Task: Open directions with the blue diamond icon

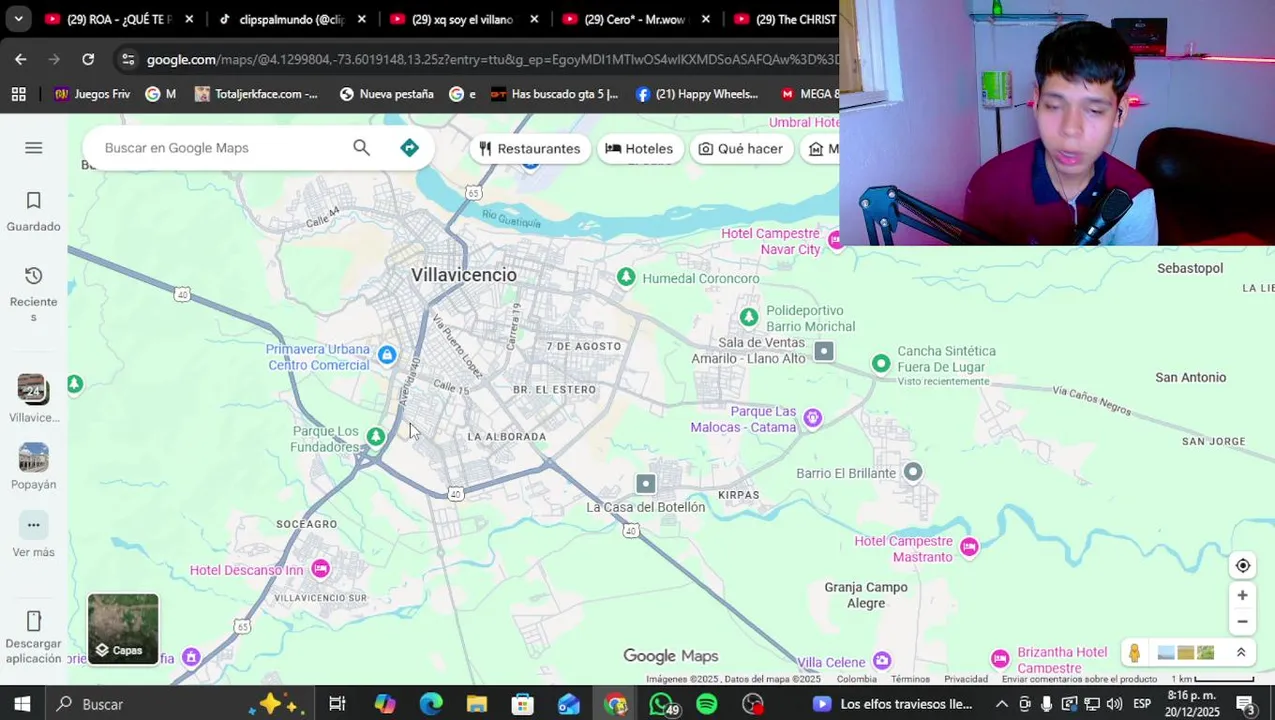Action: tap(409, 148)
